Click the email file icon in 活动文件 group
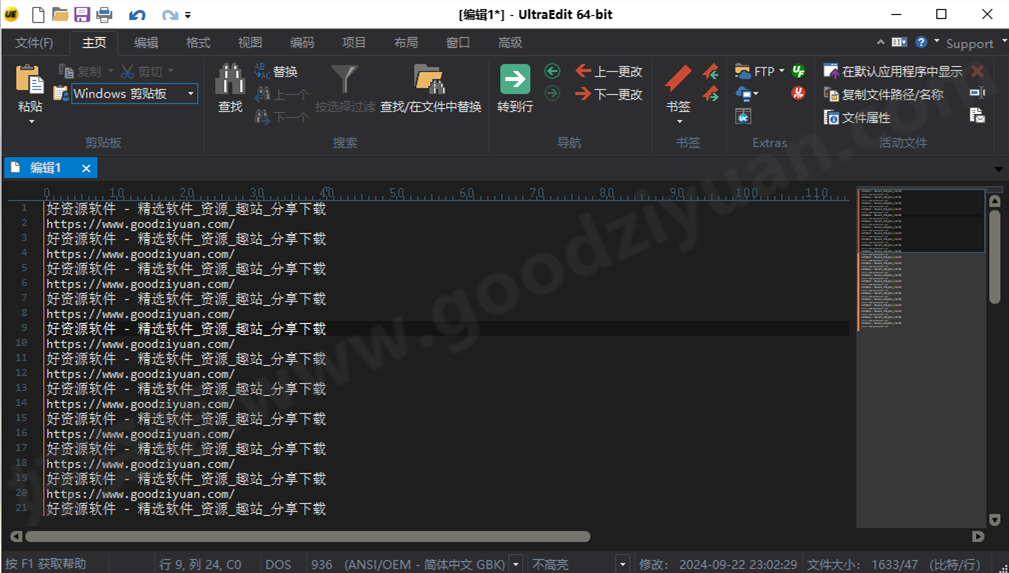Image resolution: width=1009 pixels, height=573 pixels. (977, 116)
